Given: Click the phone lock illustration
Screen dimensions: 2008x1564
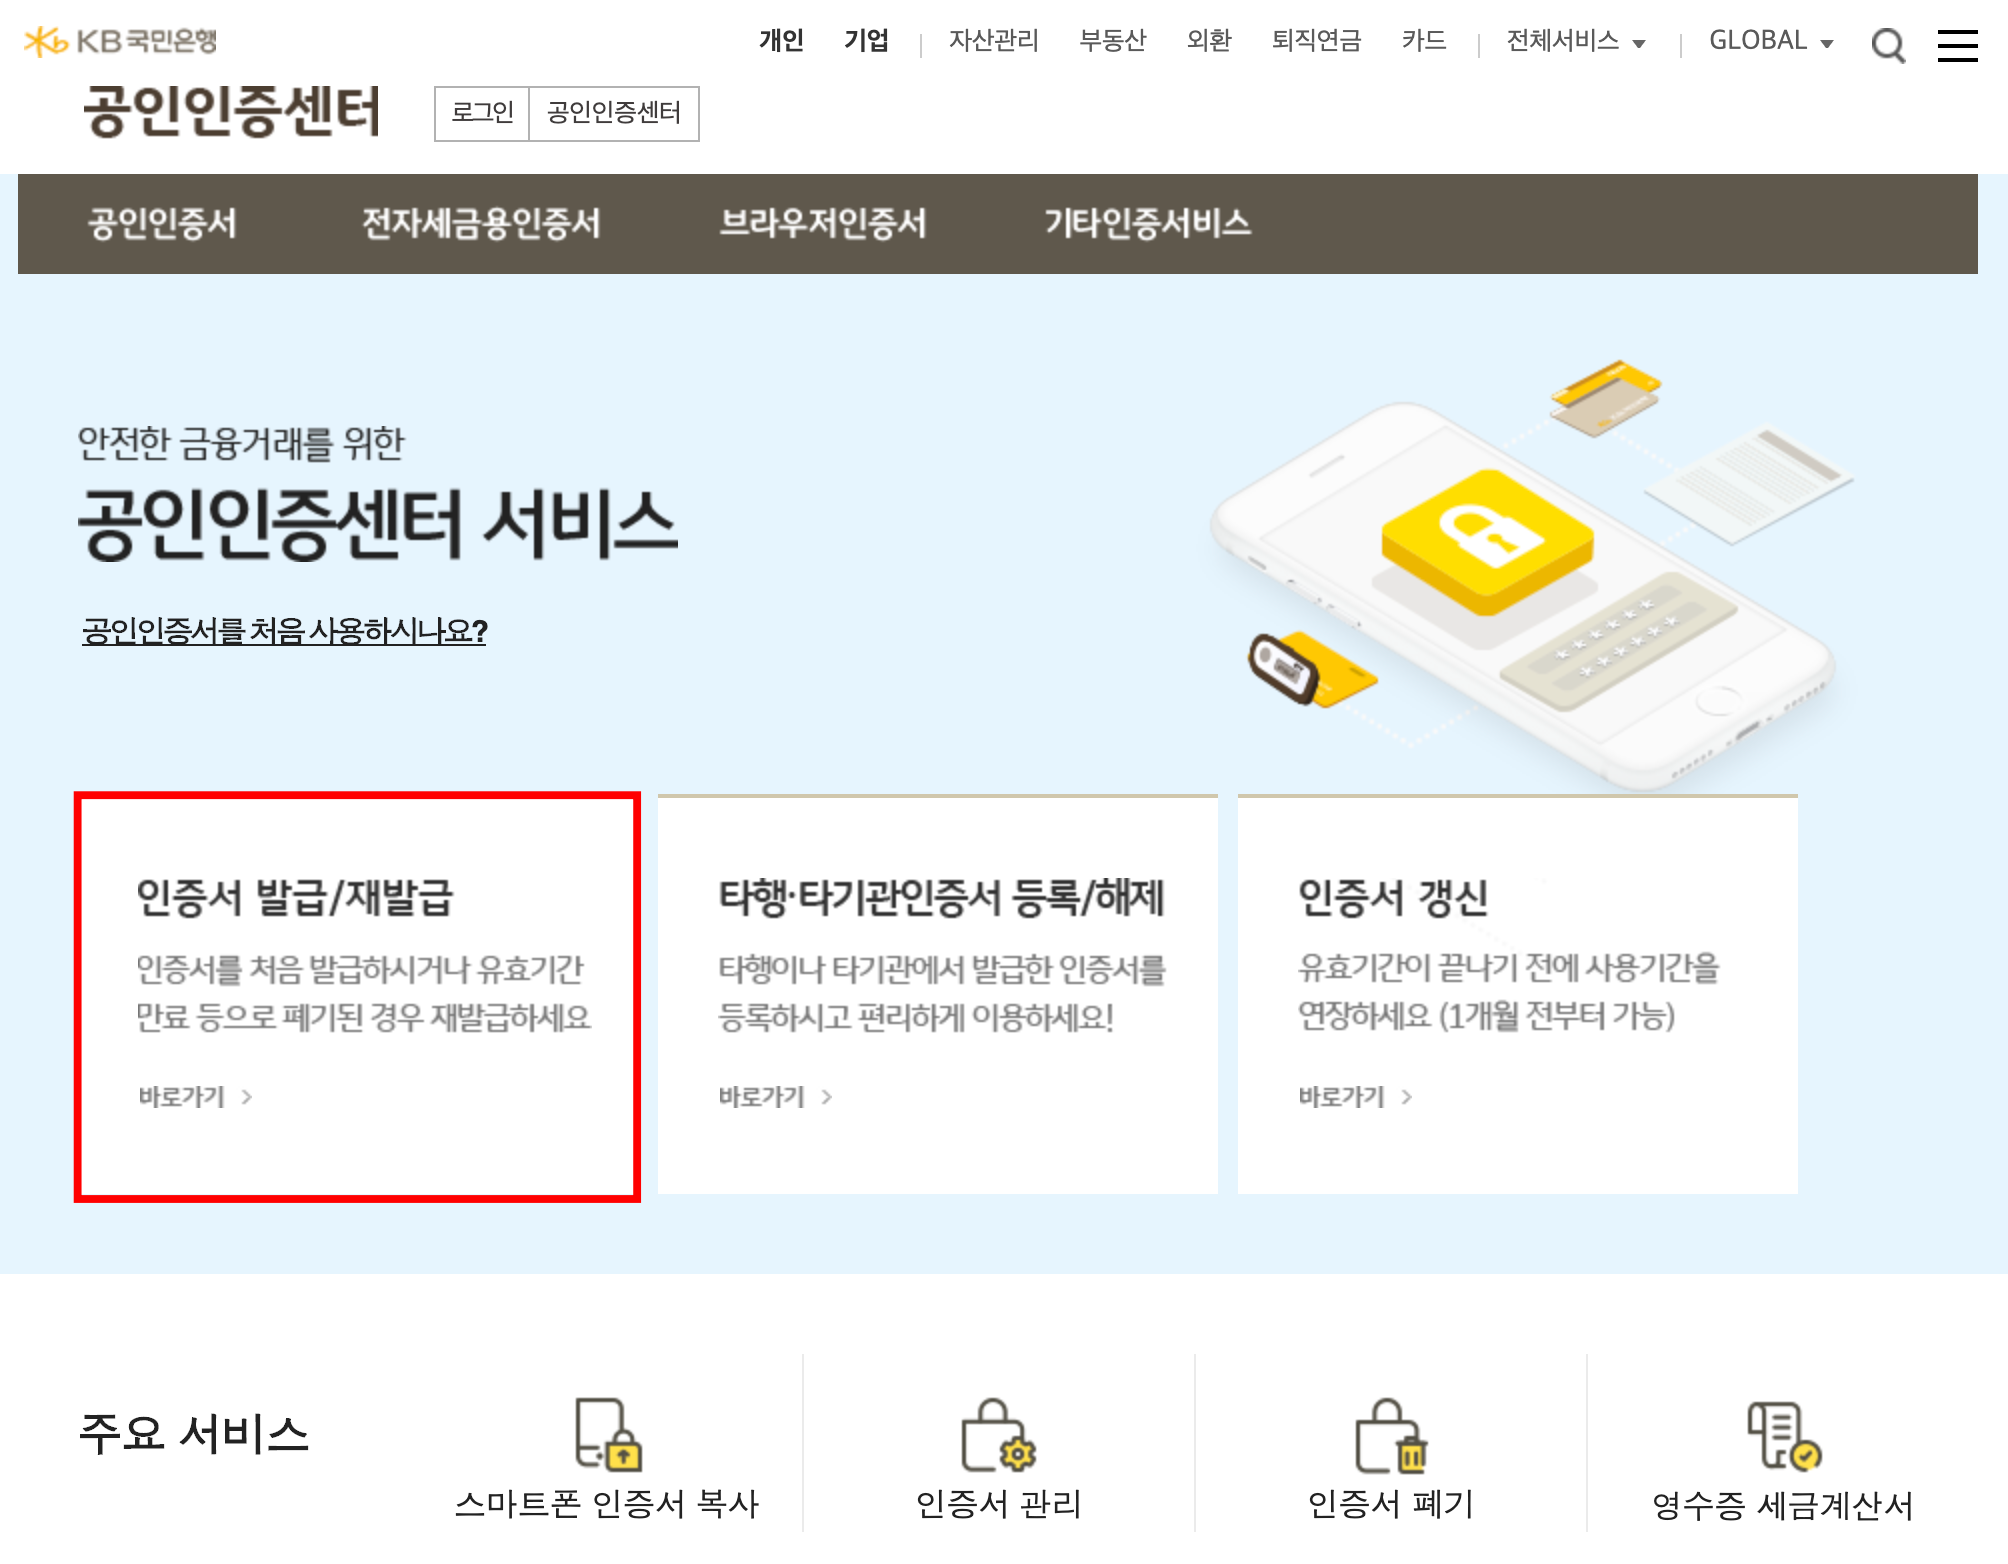Looking at the screenshot, I should click(x=1487, y=540).
